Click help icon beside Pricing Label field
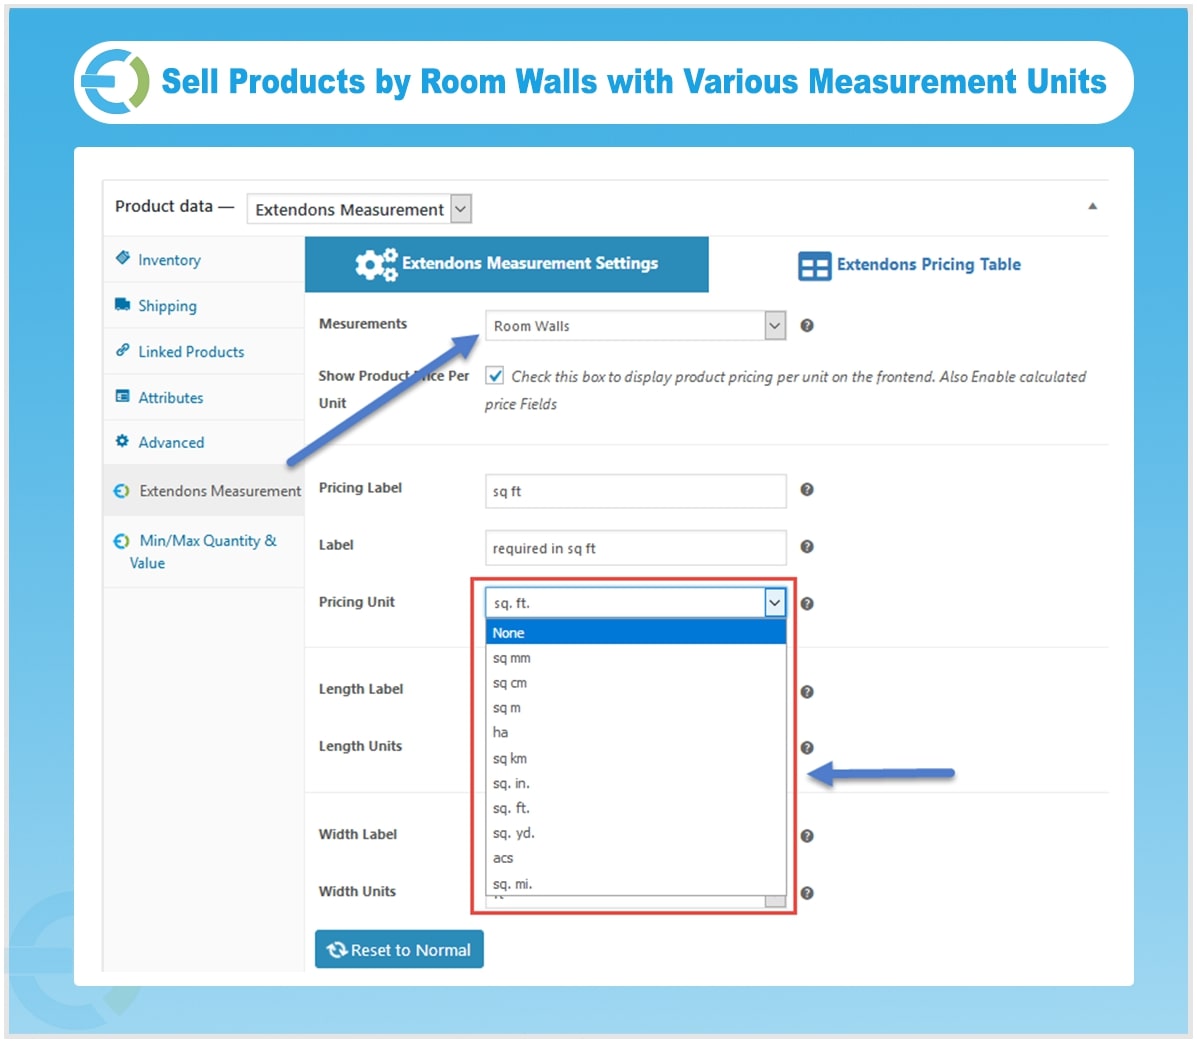The width and height of the screenshot is (1197, 1044). [x=806, y=489]
